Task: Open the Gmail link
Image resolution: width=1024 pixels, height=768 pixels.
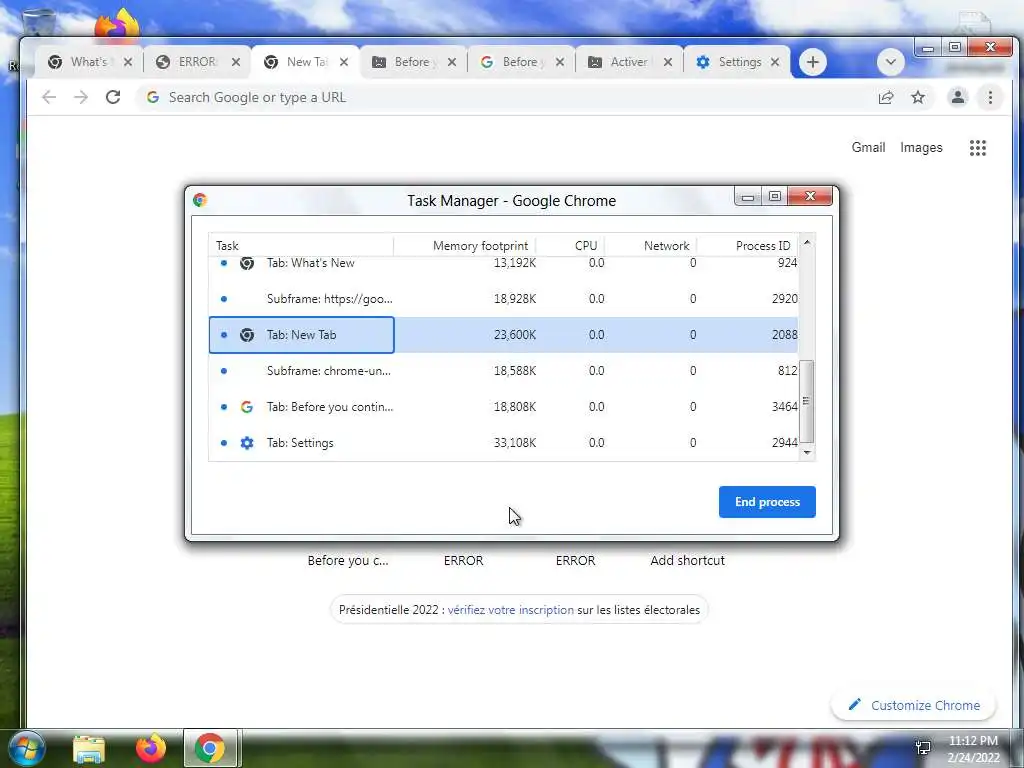Action: (868, 148)
